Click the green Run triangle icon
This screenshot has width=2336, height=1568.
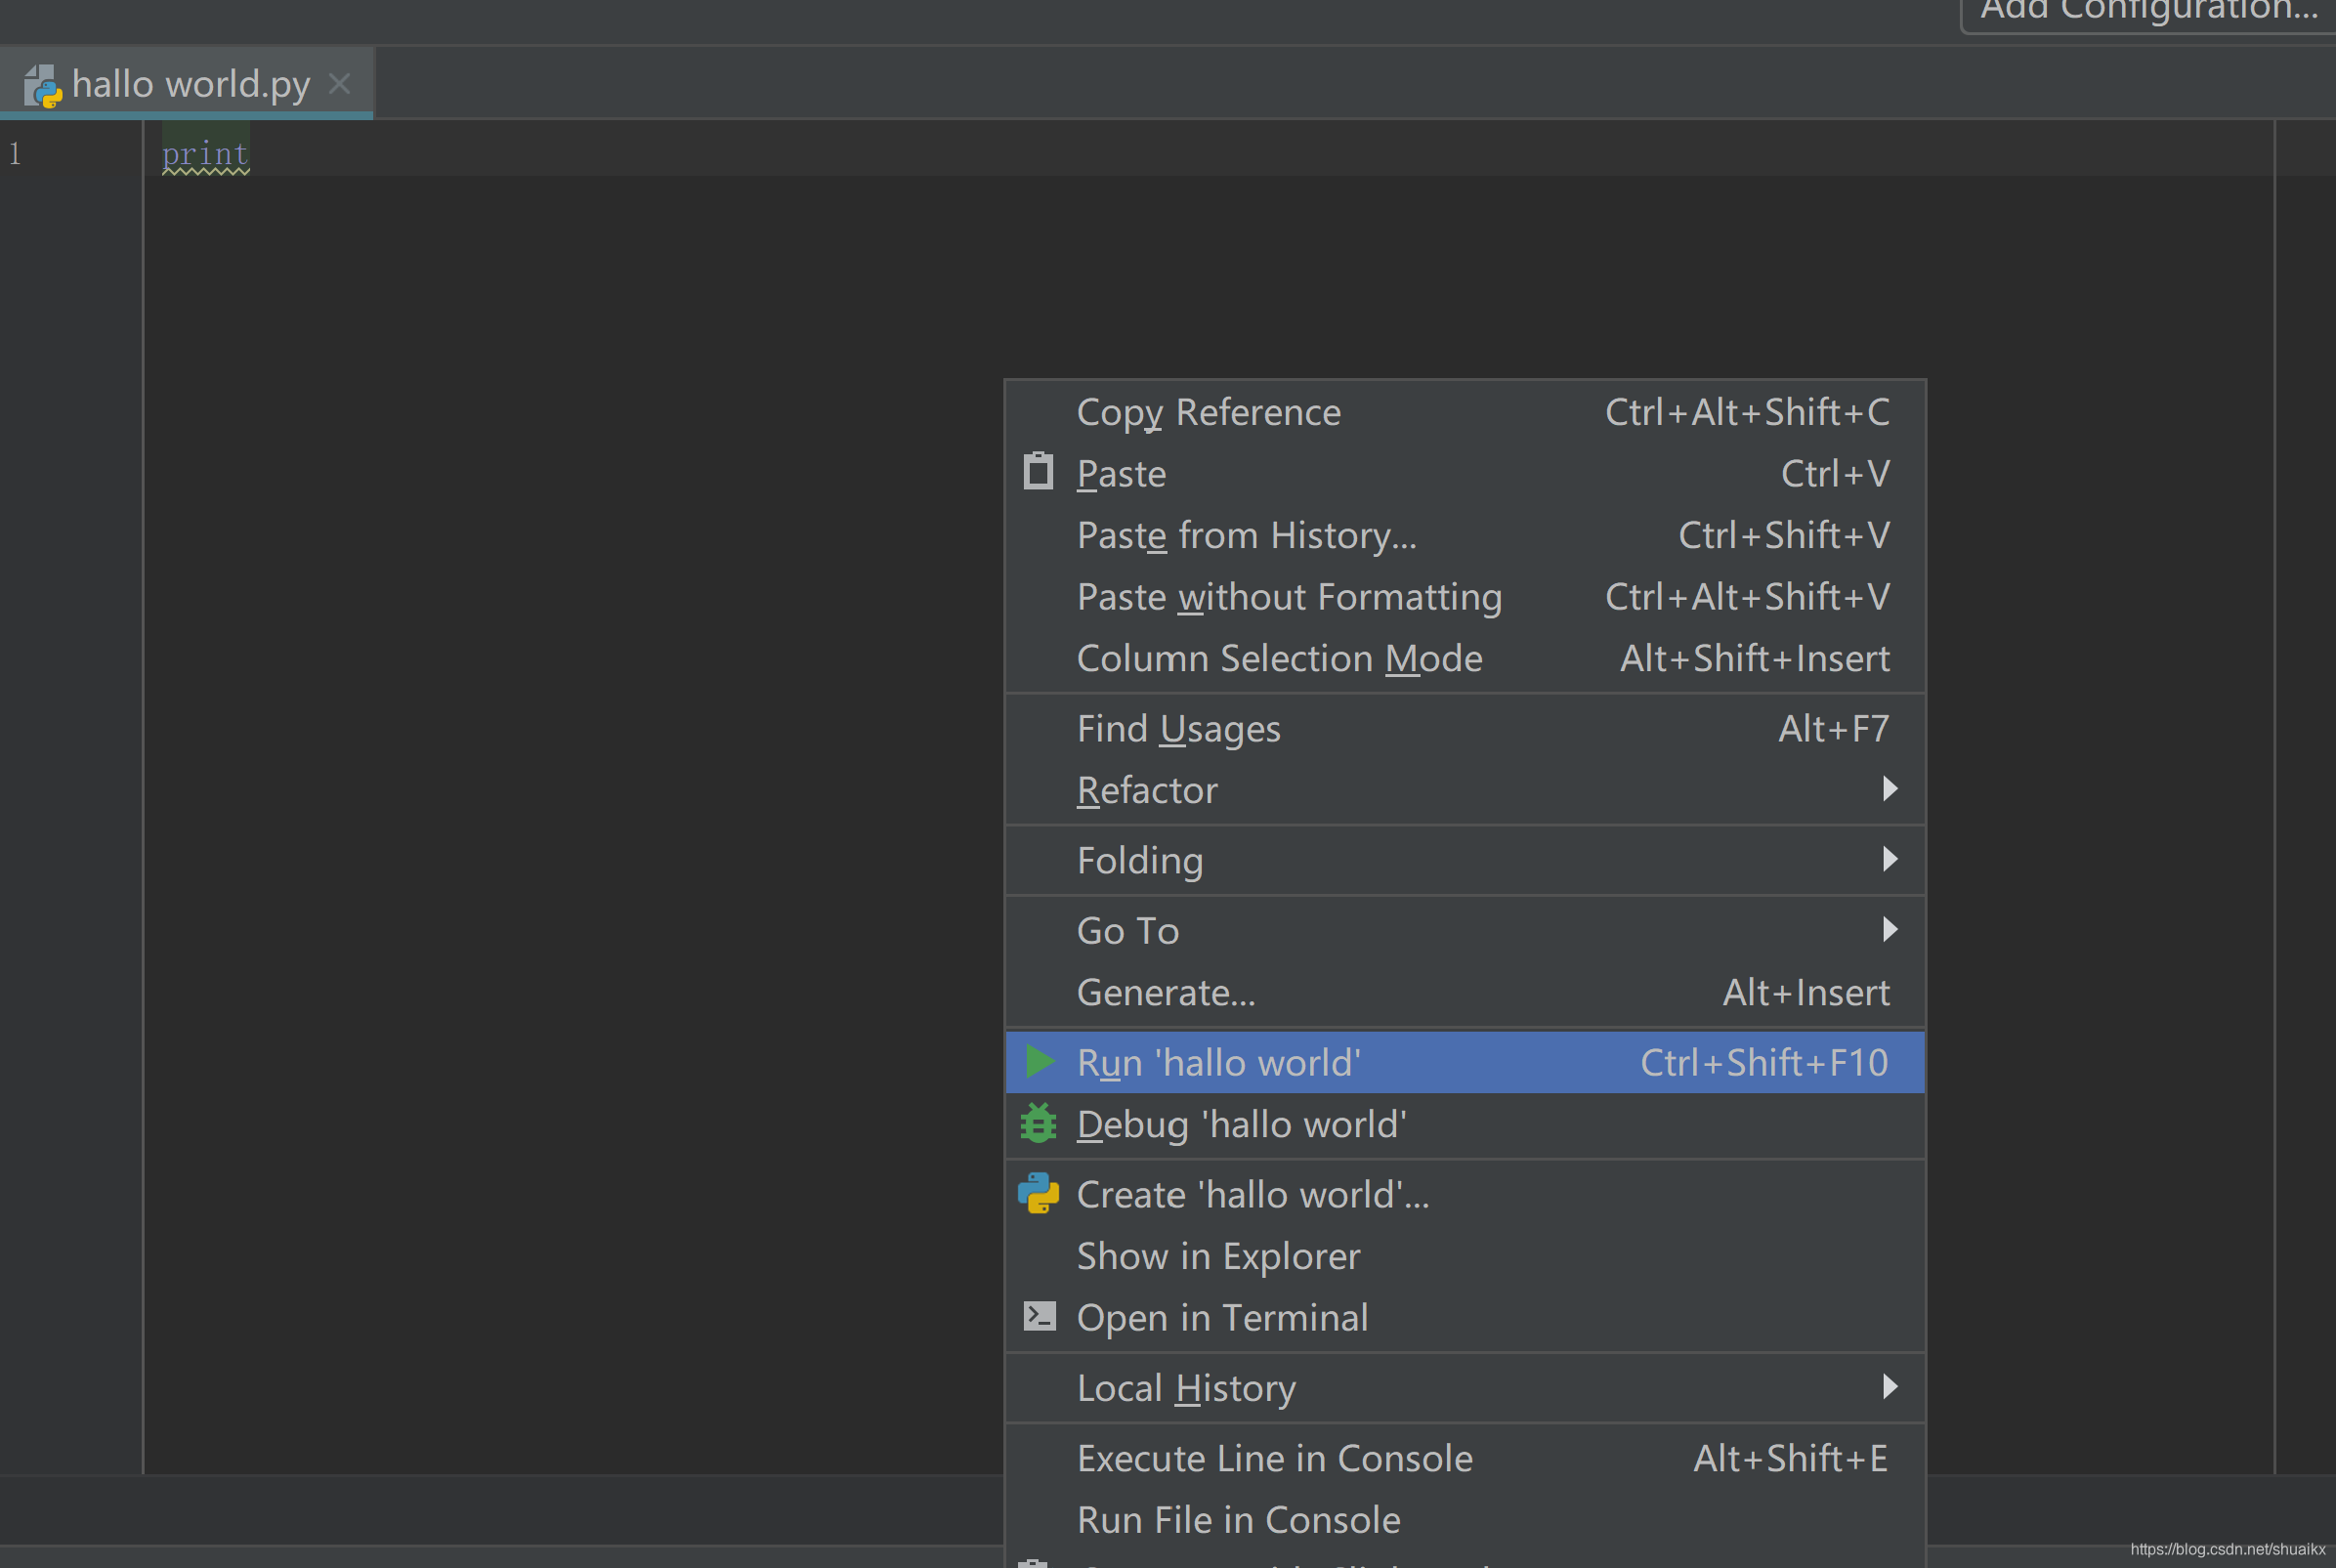1040,1062
